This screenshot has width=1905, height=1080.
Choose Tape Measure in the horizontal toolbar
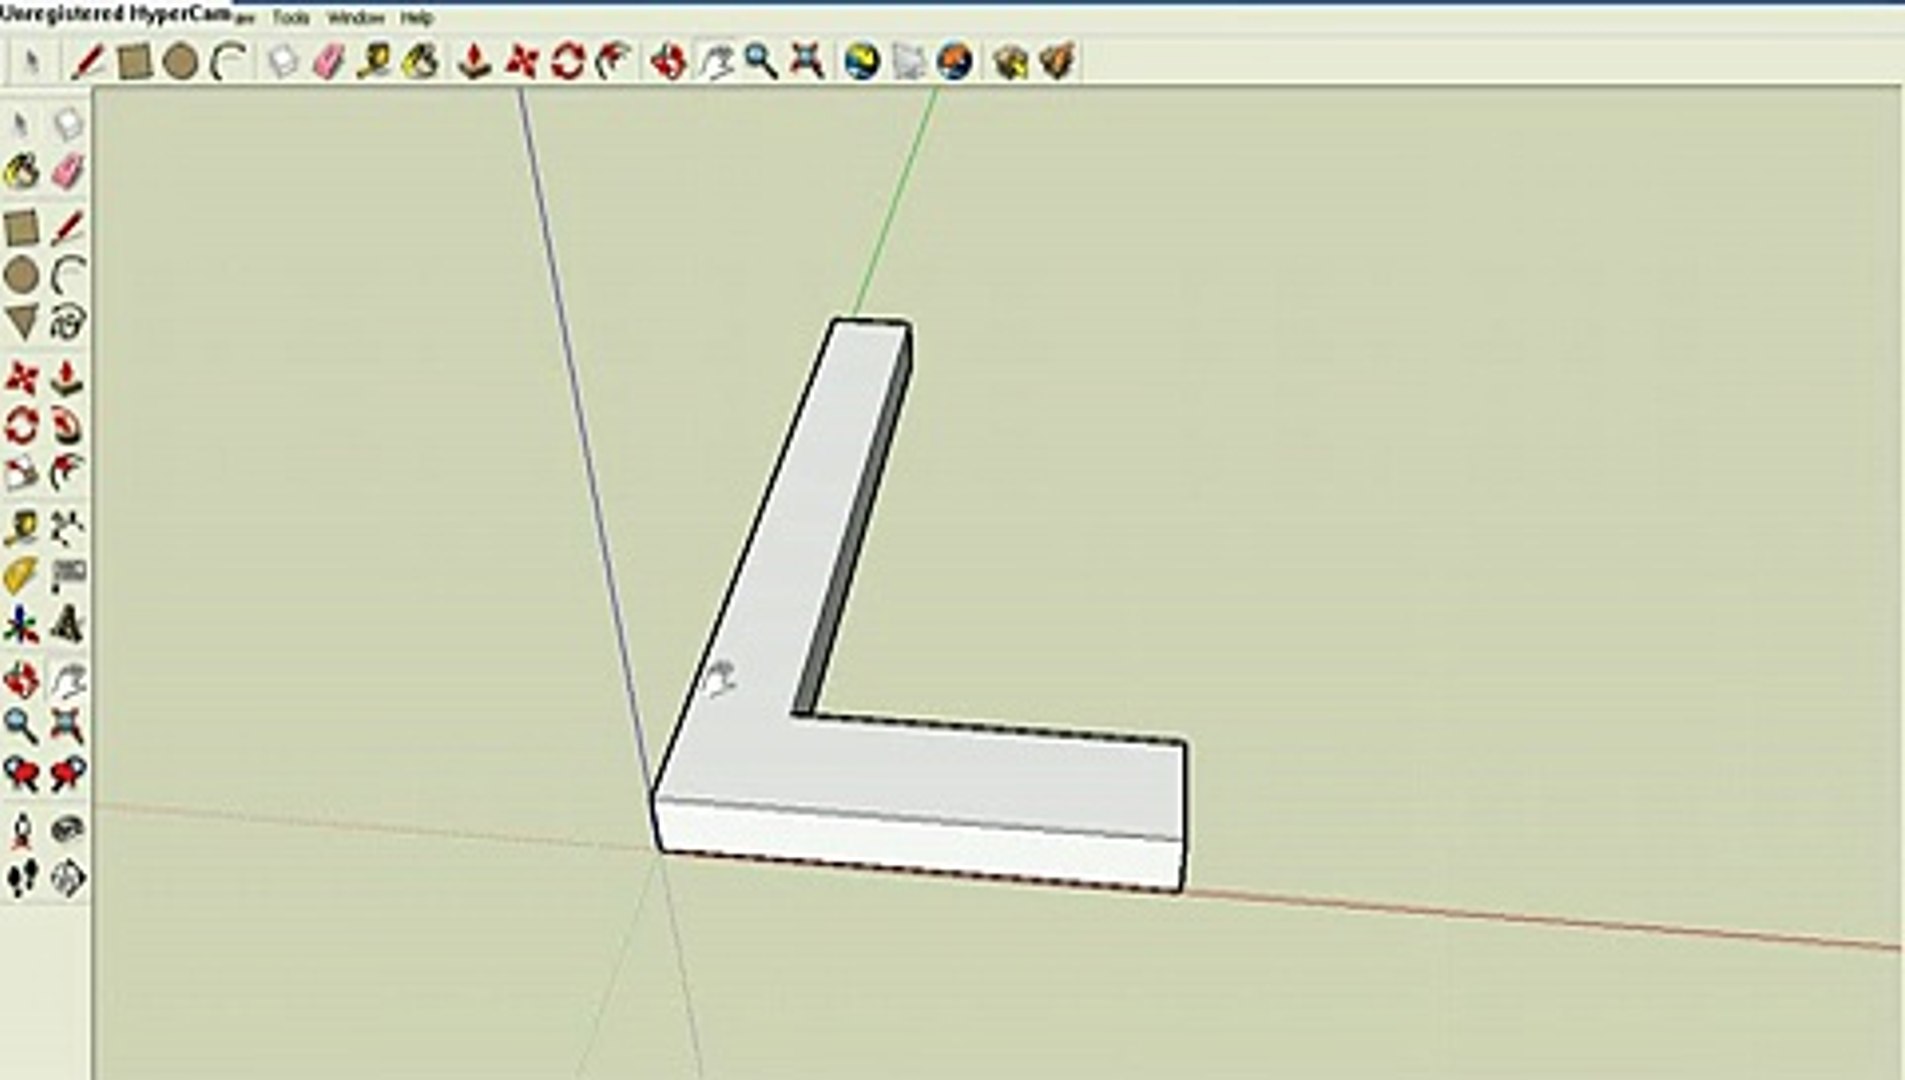coord(375,62)
